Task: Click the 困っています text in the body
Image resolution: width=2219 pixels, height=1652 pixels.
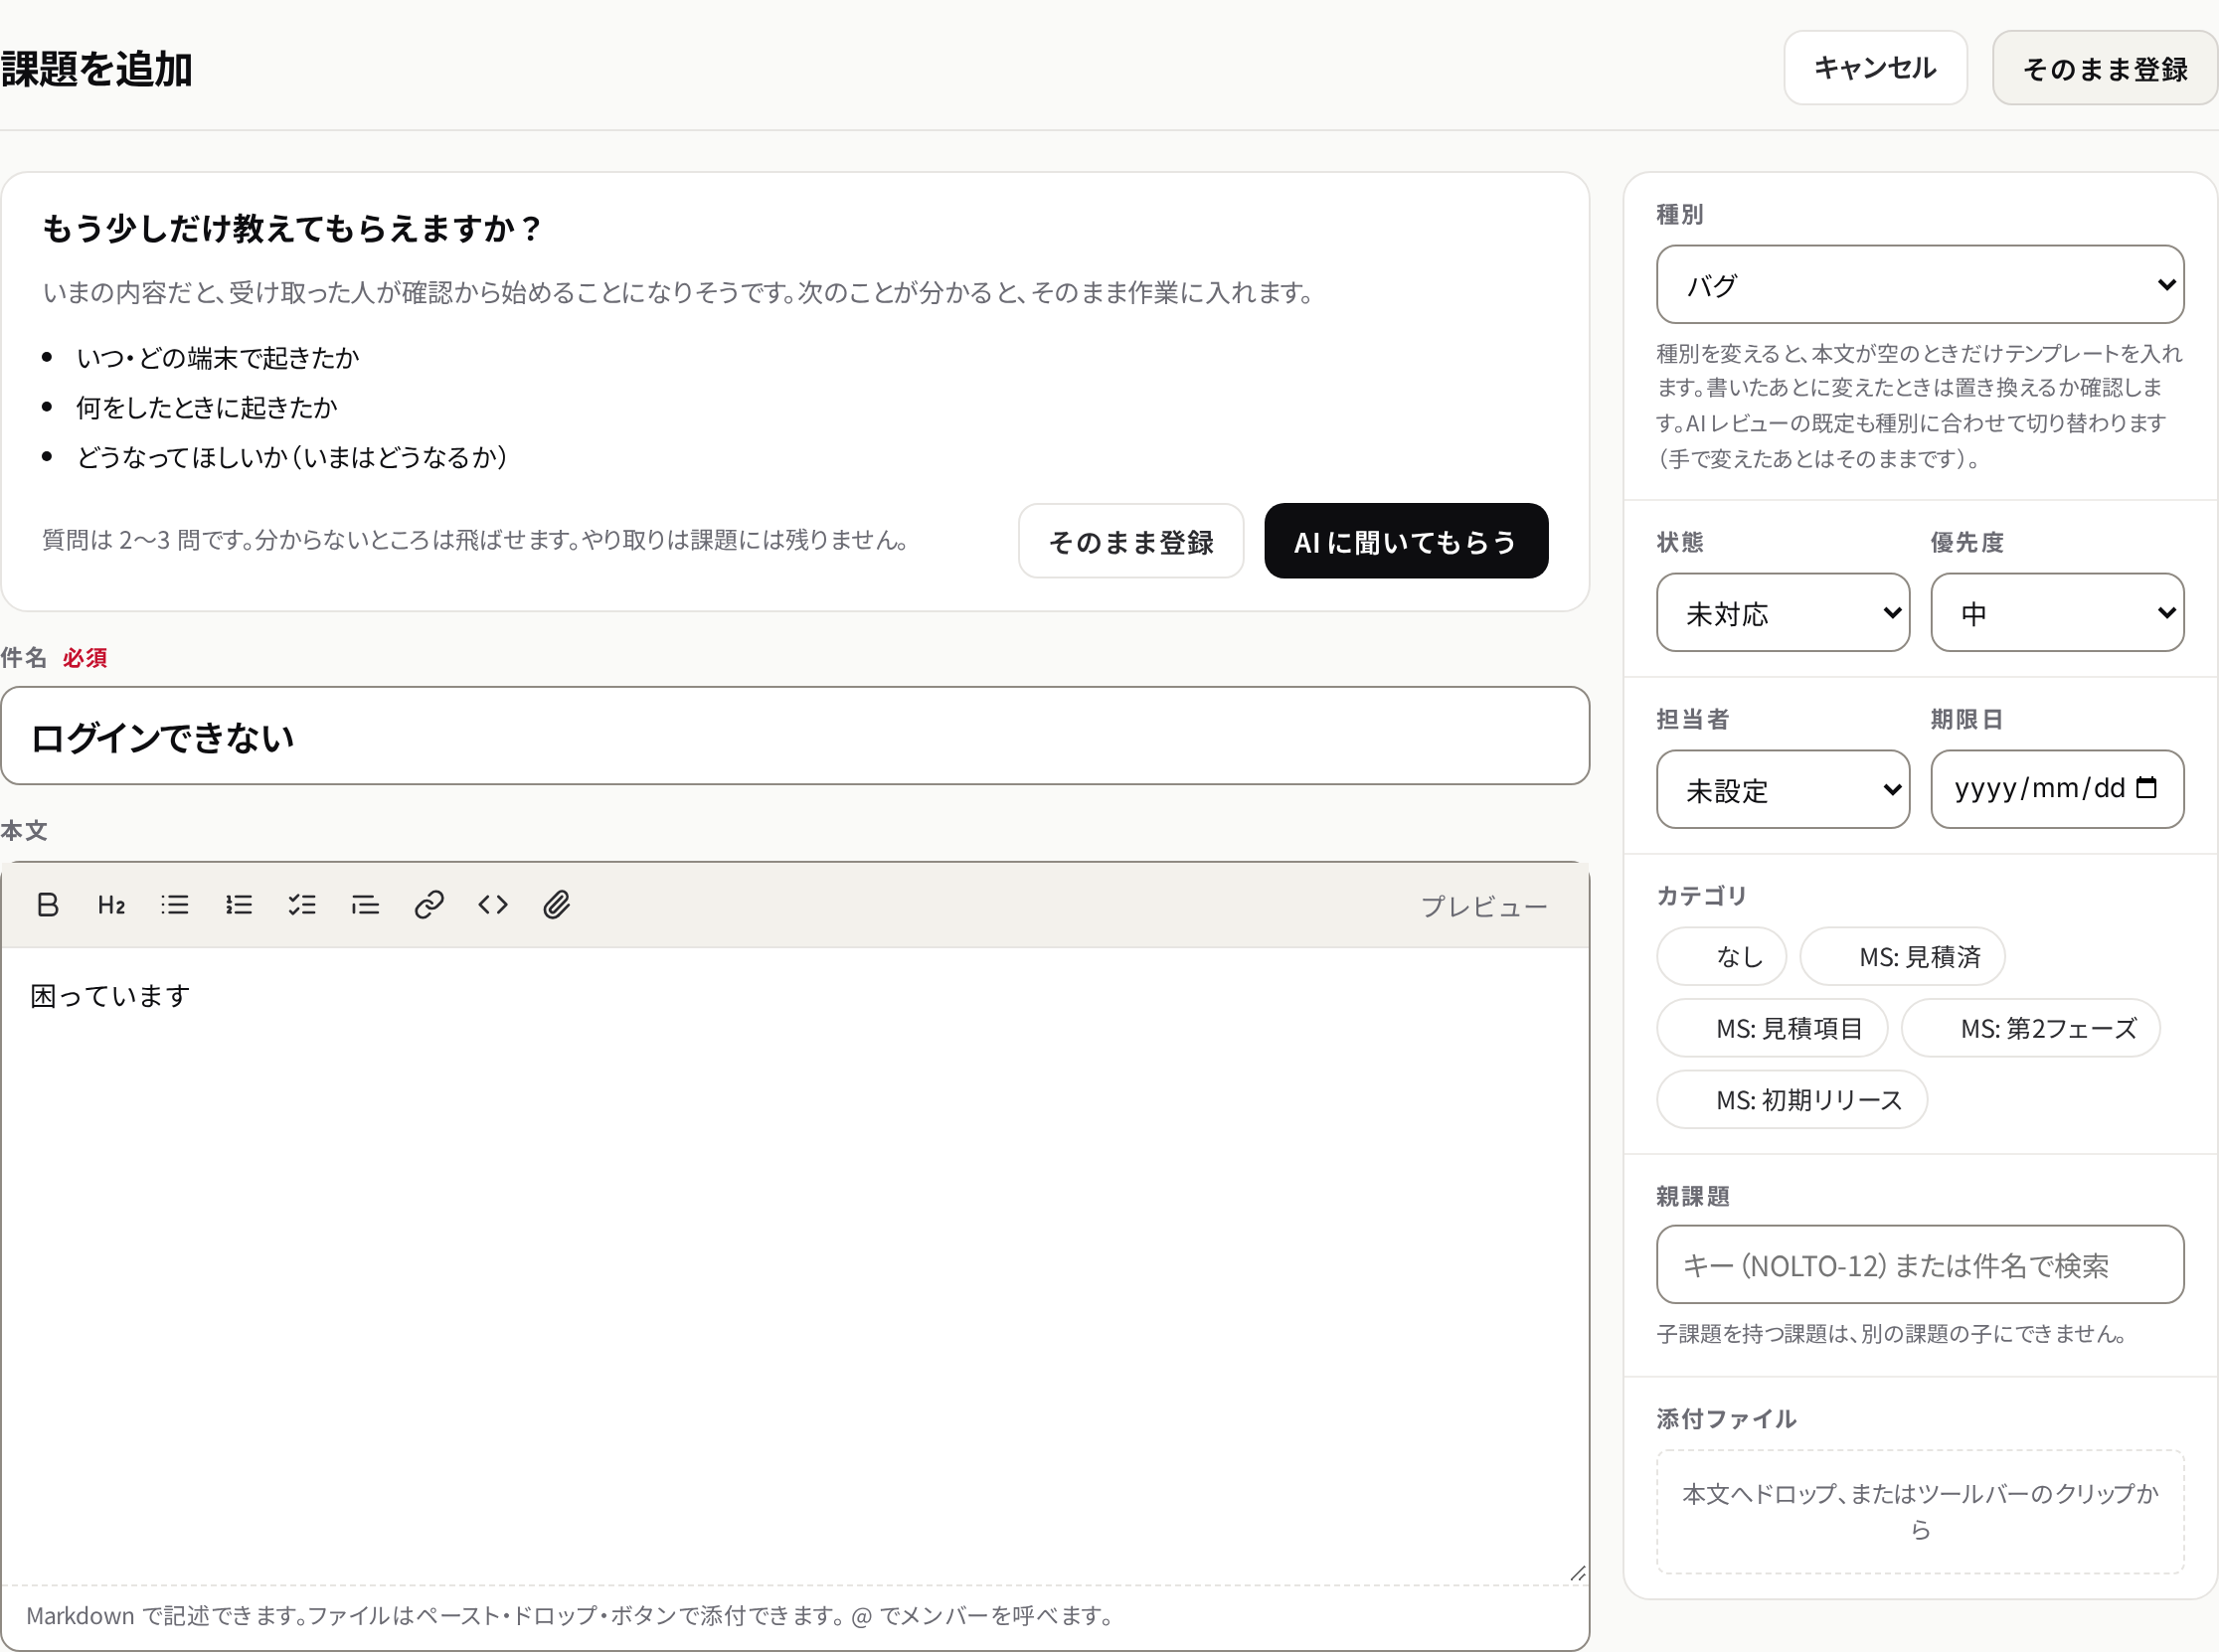Action: (x=110, y=996)
